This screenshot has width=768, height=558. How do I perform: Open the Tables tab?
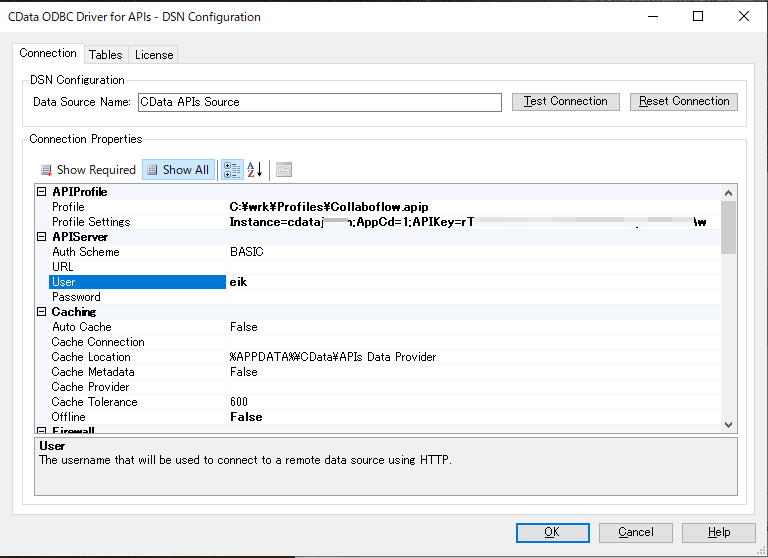tap(106, 55)
